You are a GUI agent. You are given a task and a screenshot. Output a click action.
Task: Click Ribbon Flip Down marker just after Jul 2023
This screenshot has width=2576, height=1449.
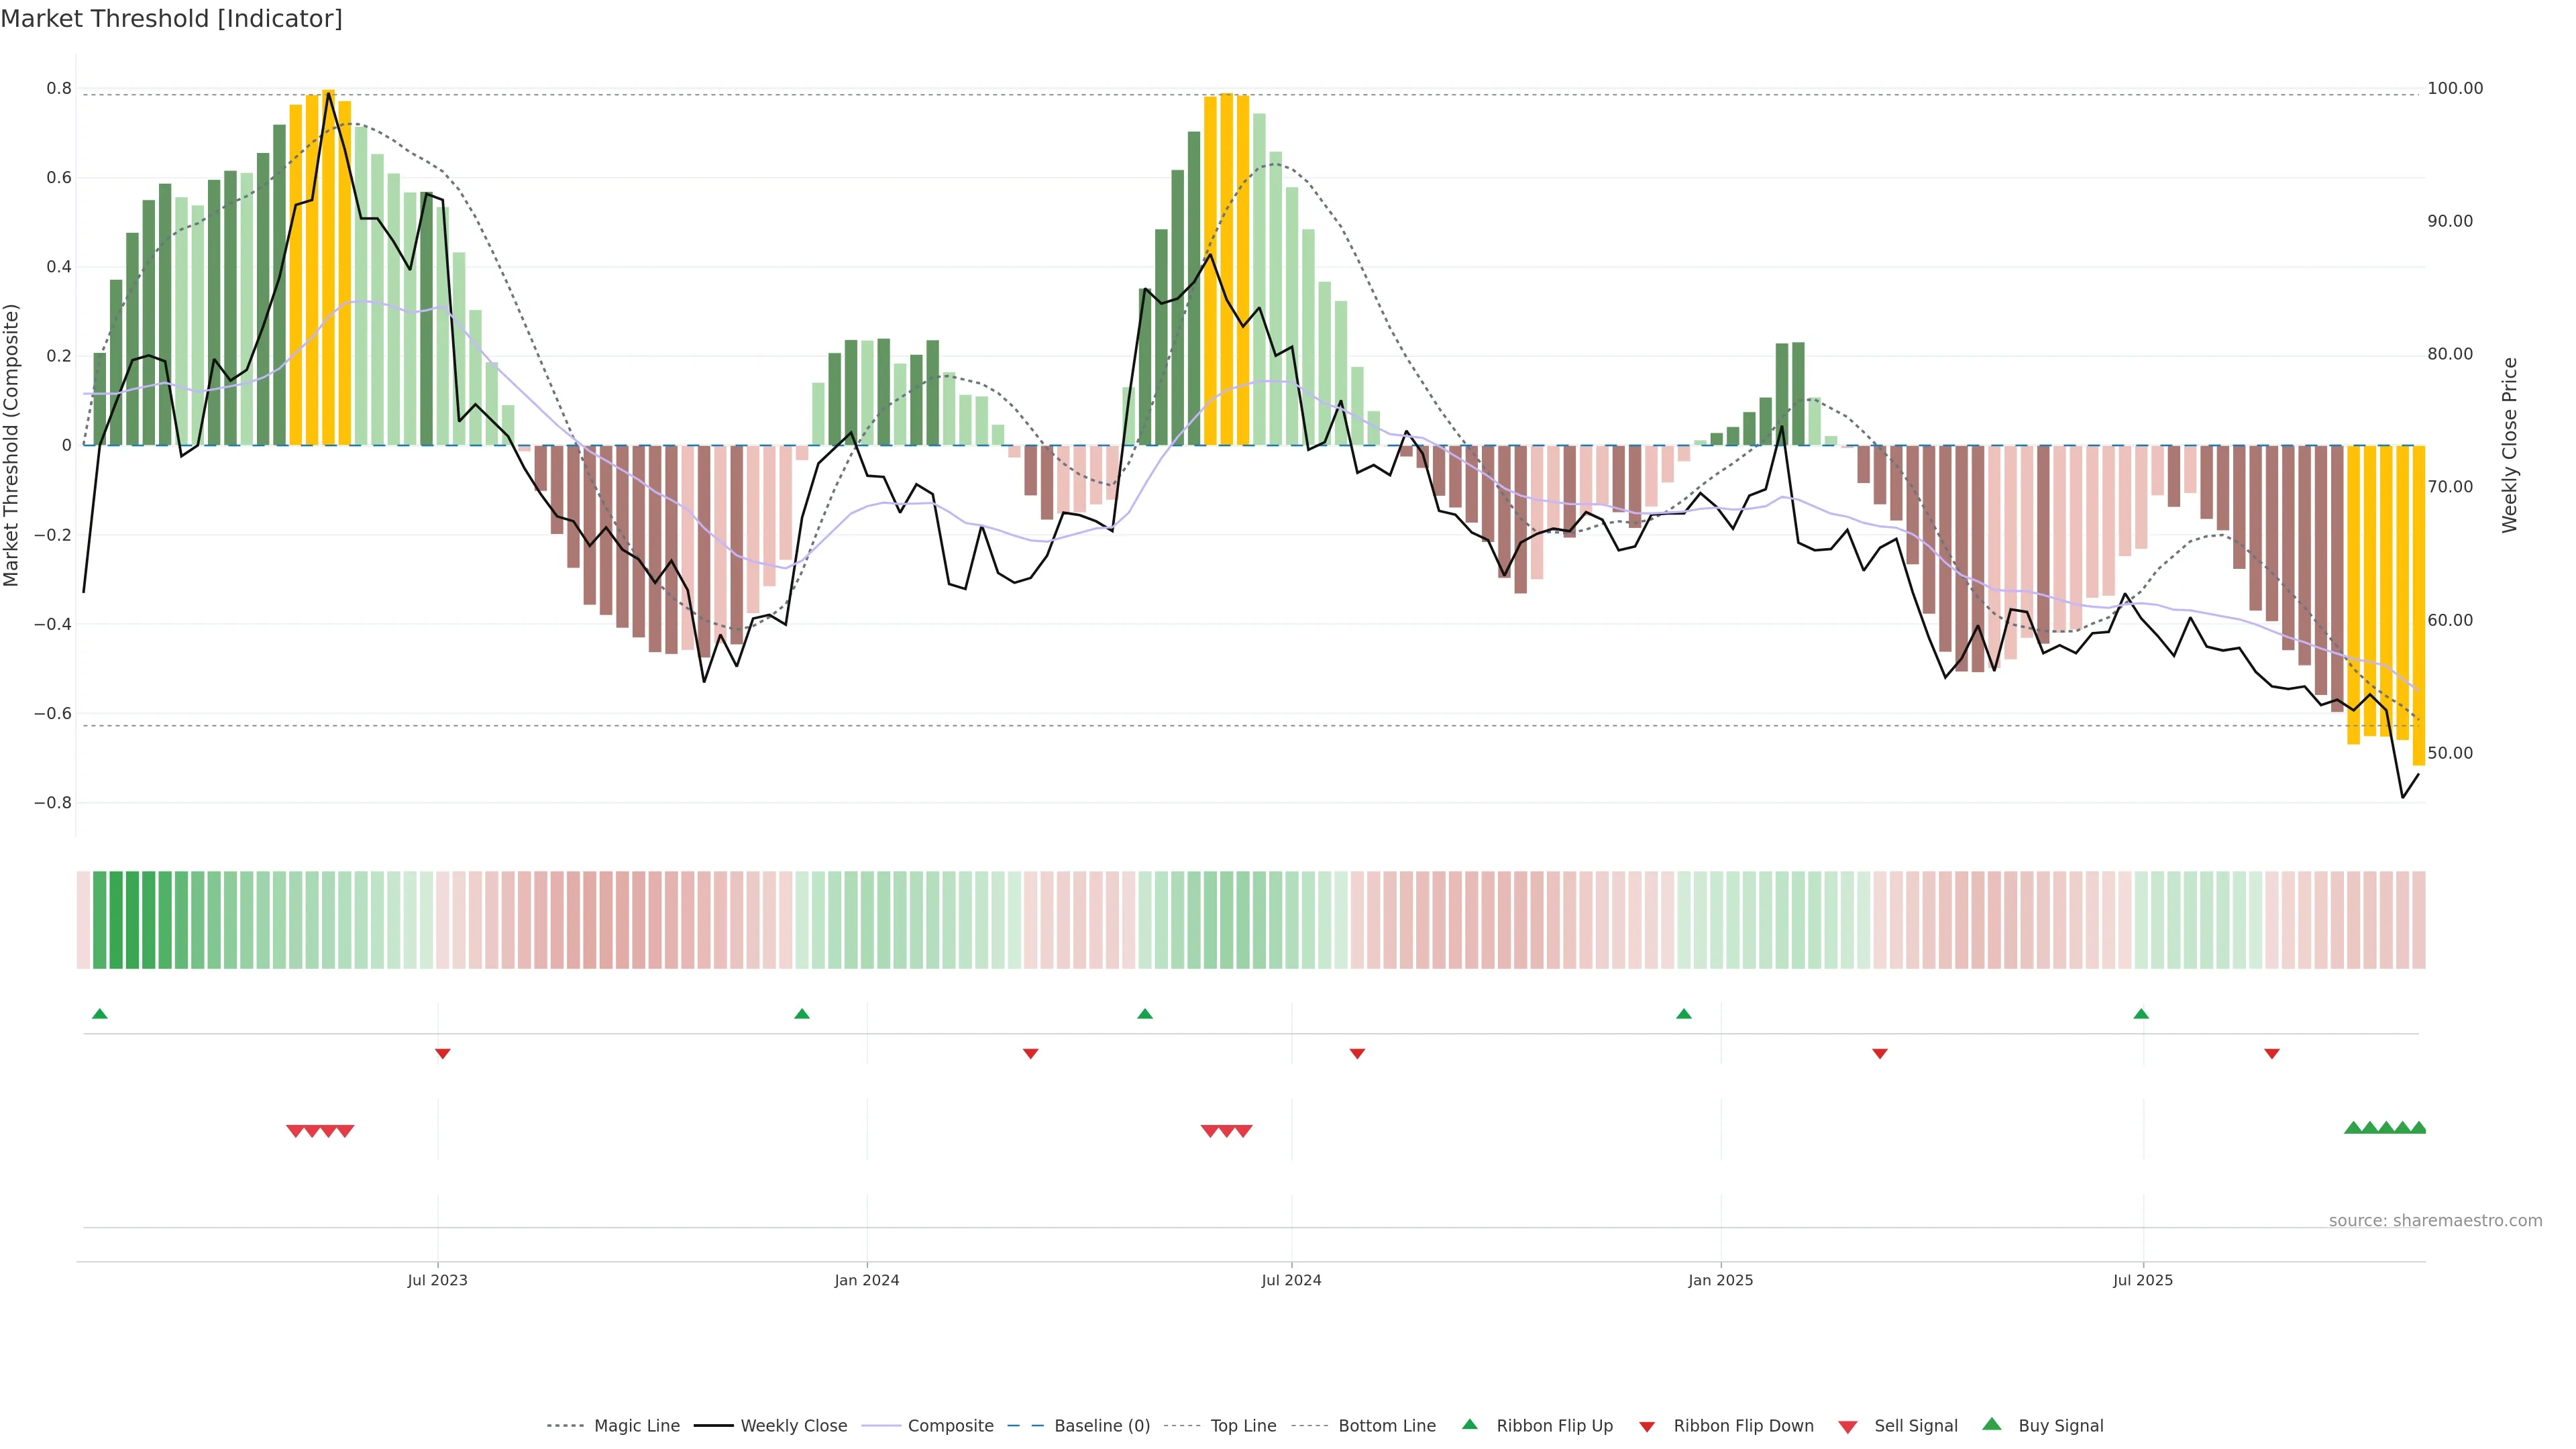443,1053
